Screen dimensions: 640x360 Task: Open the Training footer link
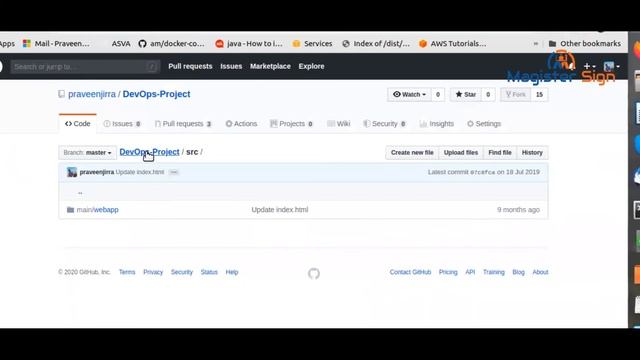(494, 272)
